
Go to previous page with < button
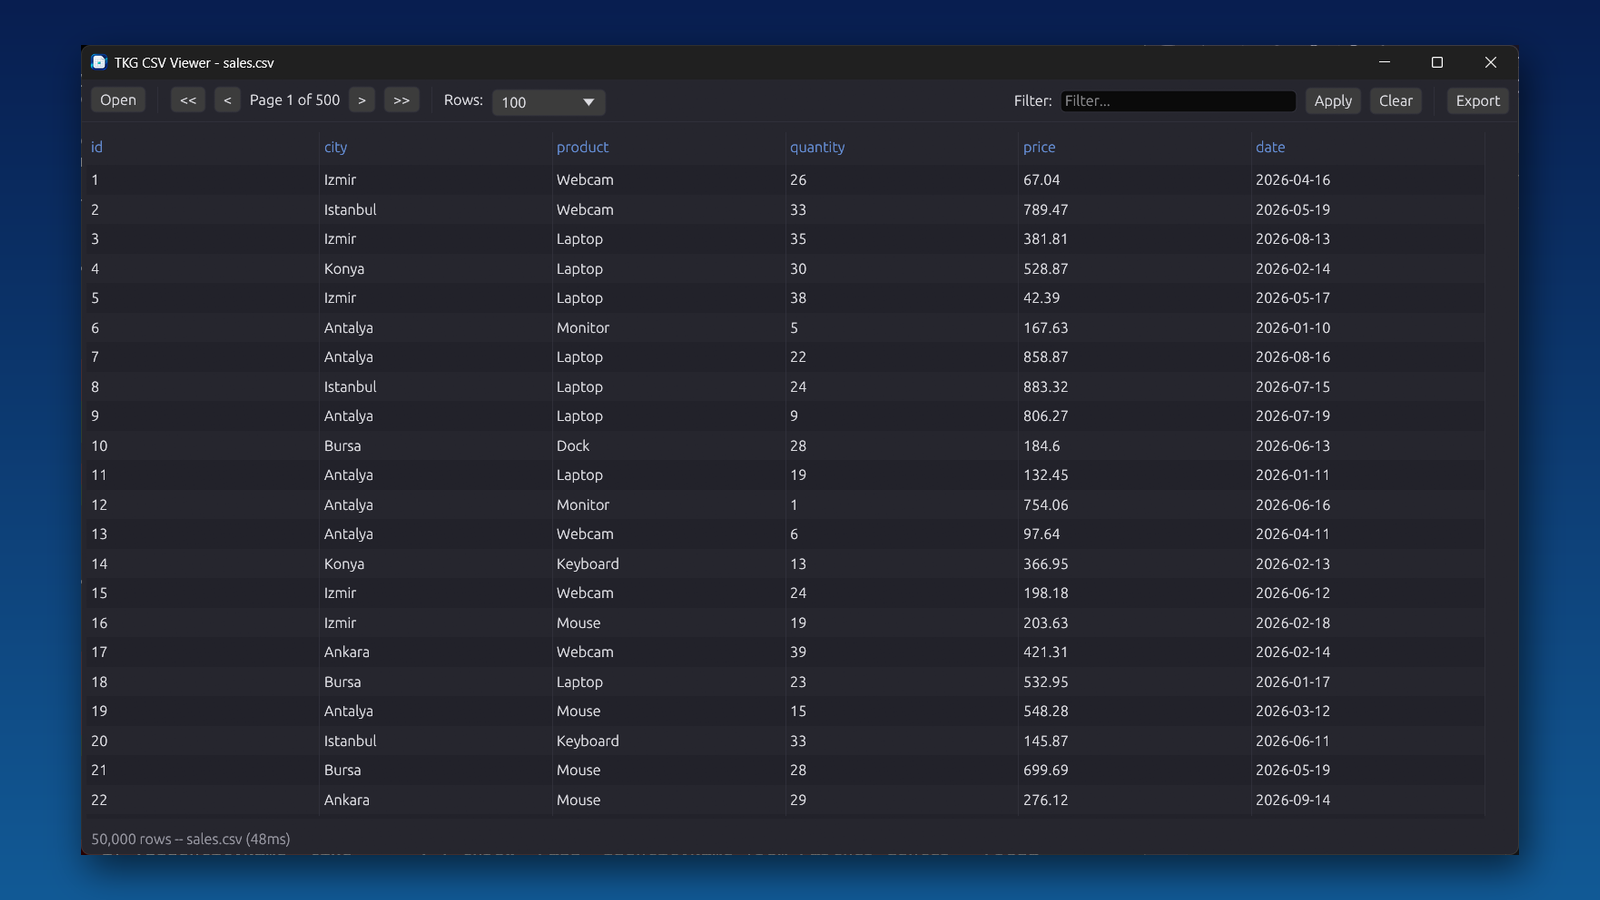point(227,100)
